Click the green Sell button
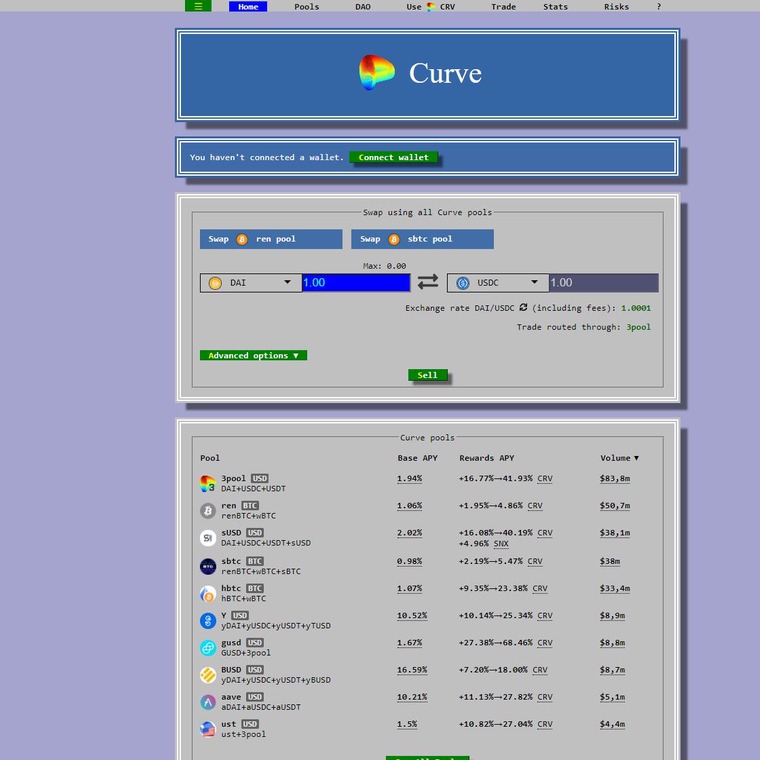Screen dimensions: 760x760 click(x=427, y=375)
